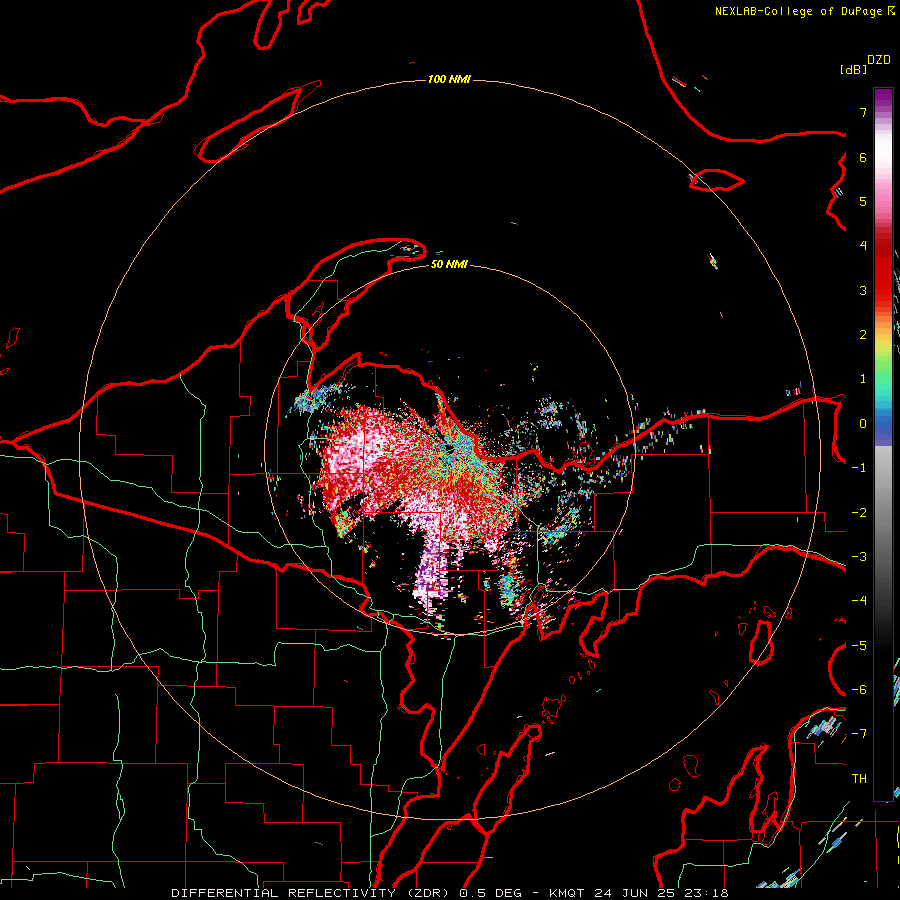The image size is (900, 900).
Task: Click the 1 value on color scale
Action: tap(863, 379)
